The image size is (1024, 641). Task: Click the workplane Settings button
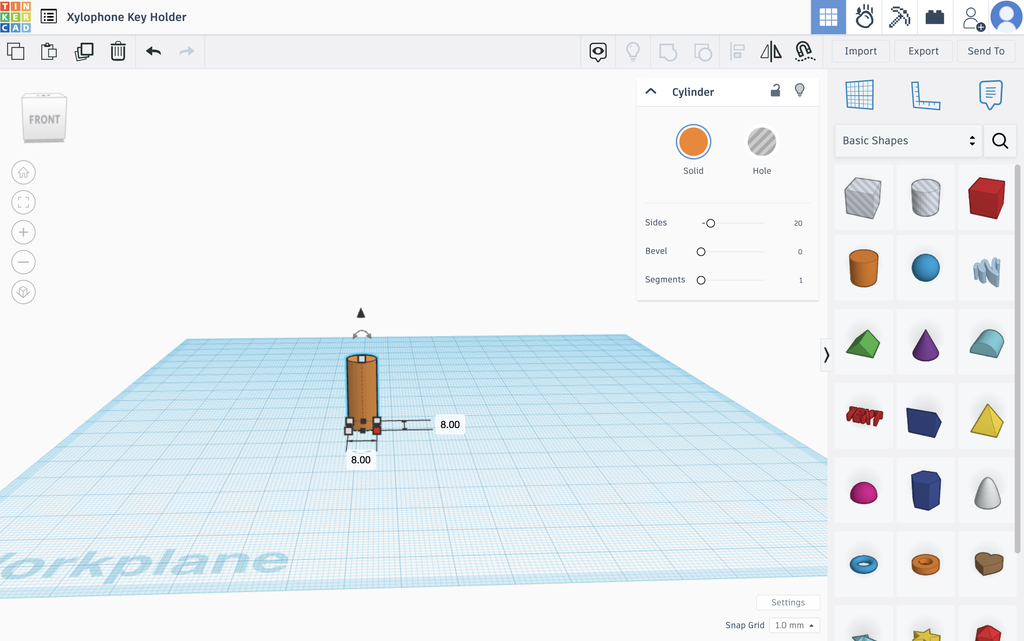point(788,602)
